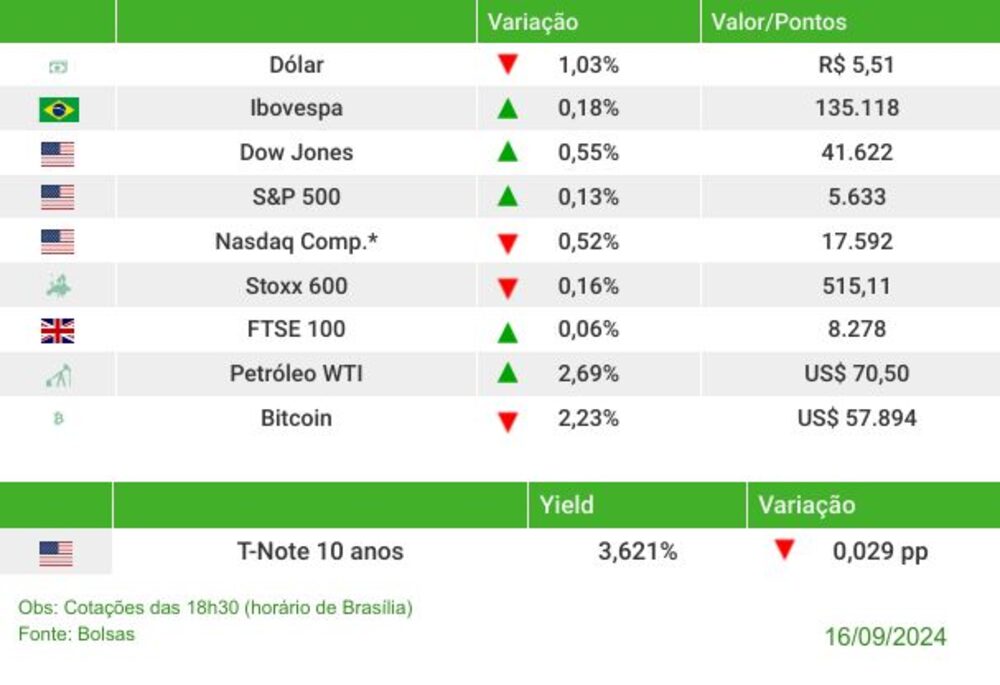This screenshot has width=1000, height=685.
Task: Click the banknote icon in the Dólar row
Action: (58, 66)
